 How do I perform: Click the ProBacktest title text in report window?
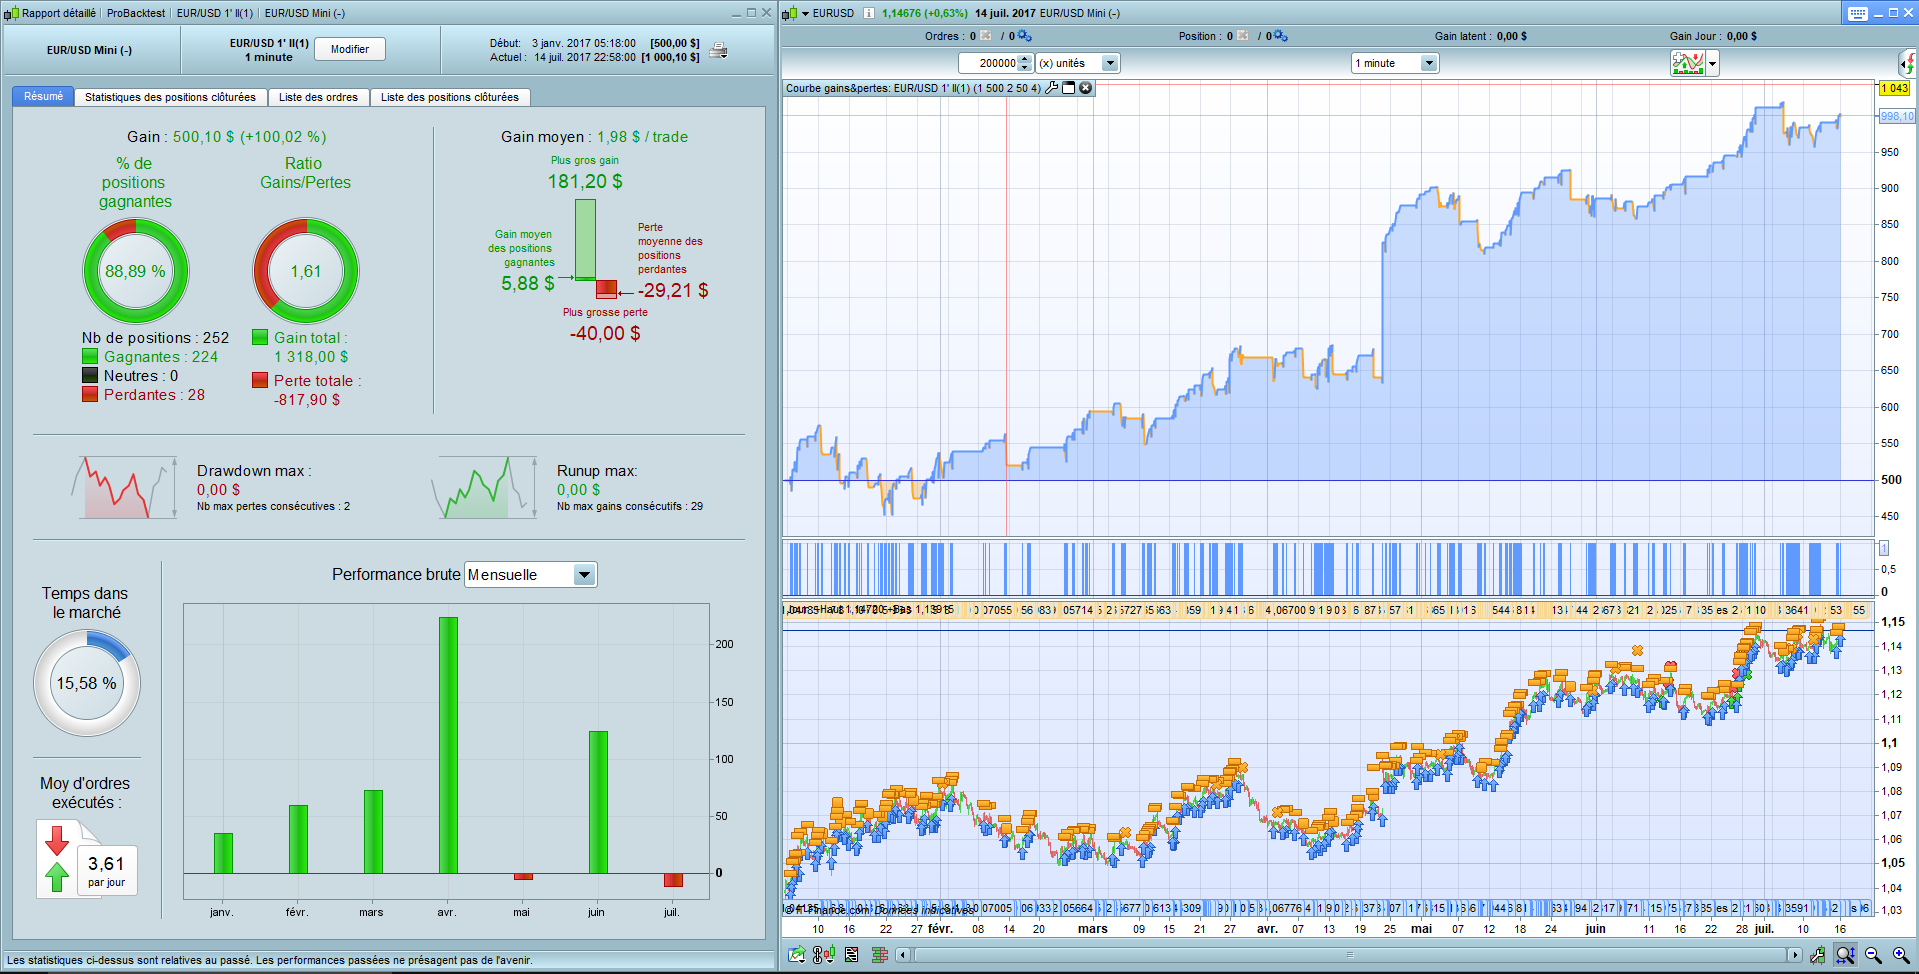coord(136,13)
